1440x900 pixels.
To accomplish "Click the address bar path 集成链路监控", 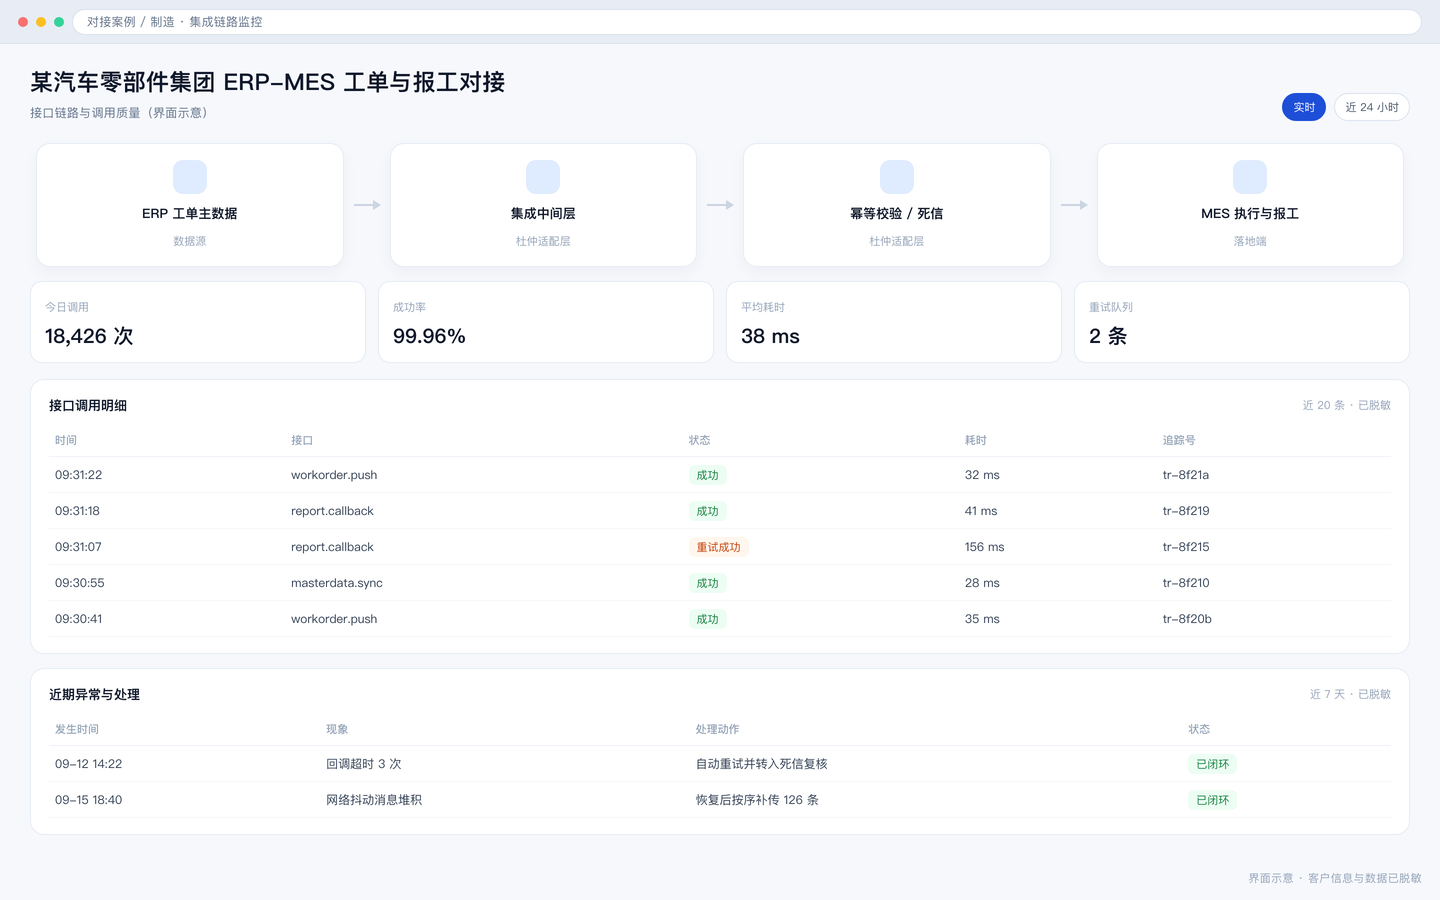I will click(x=226, y=22).
